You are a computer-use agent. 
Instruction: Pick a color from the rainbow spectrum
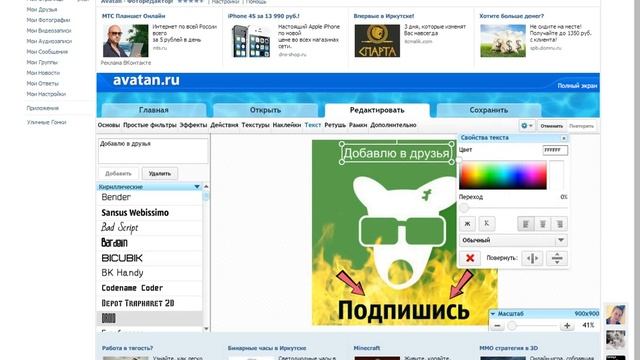(x=503, y=175)
